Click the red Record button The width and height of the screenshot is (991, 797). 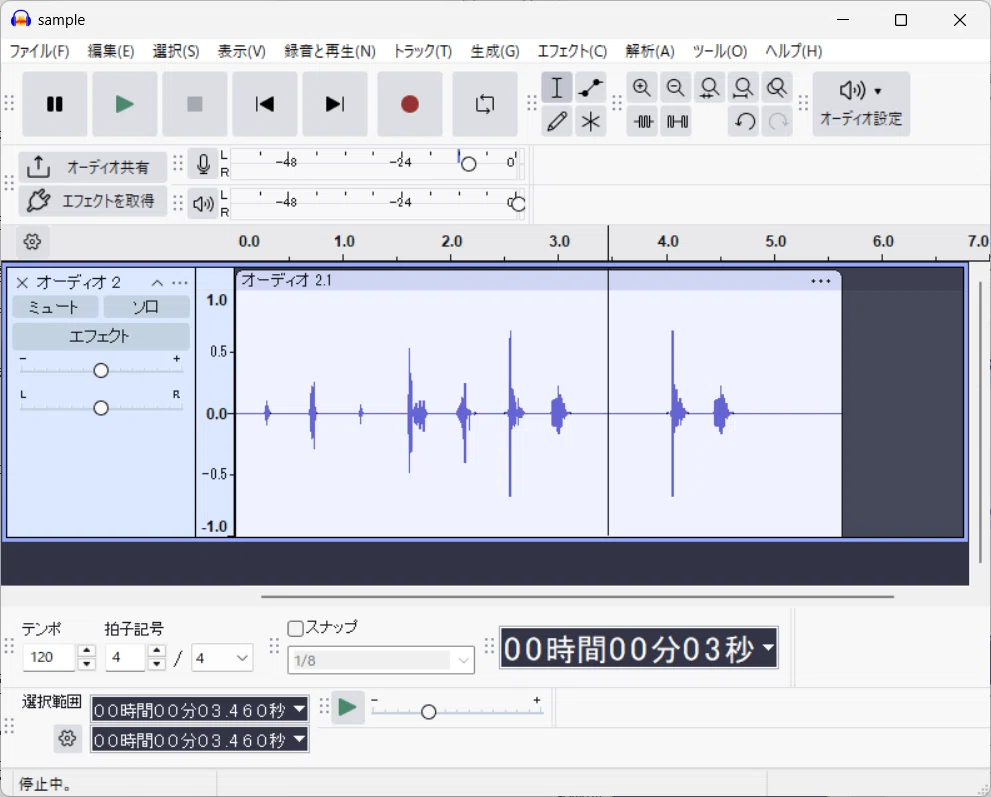pyautogui.click(x=410, y=104)
